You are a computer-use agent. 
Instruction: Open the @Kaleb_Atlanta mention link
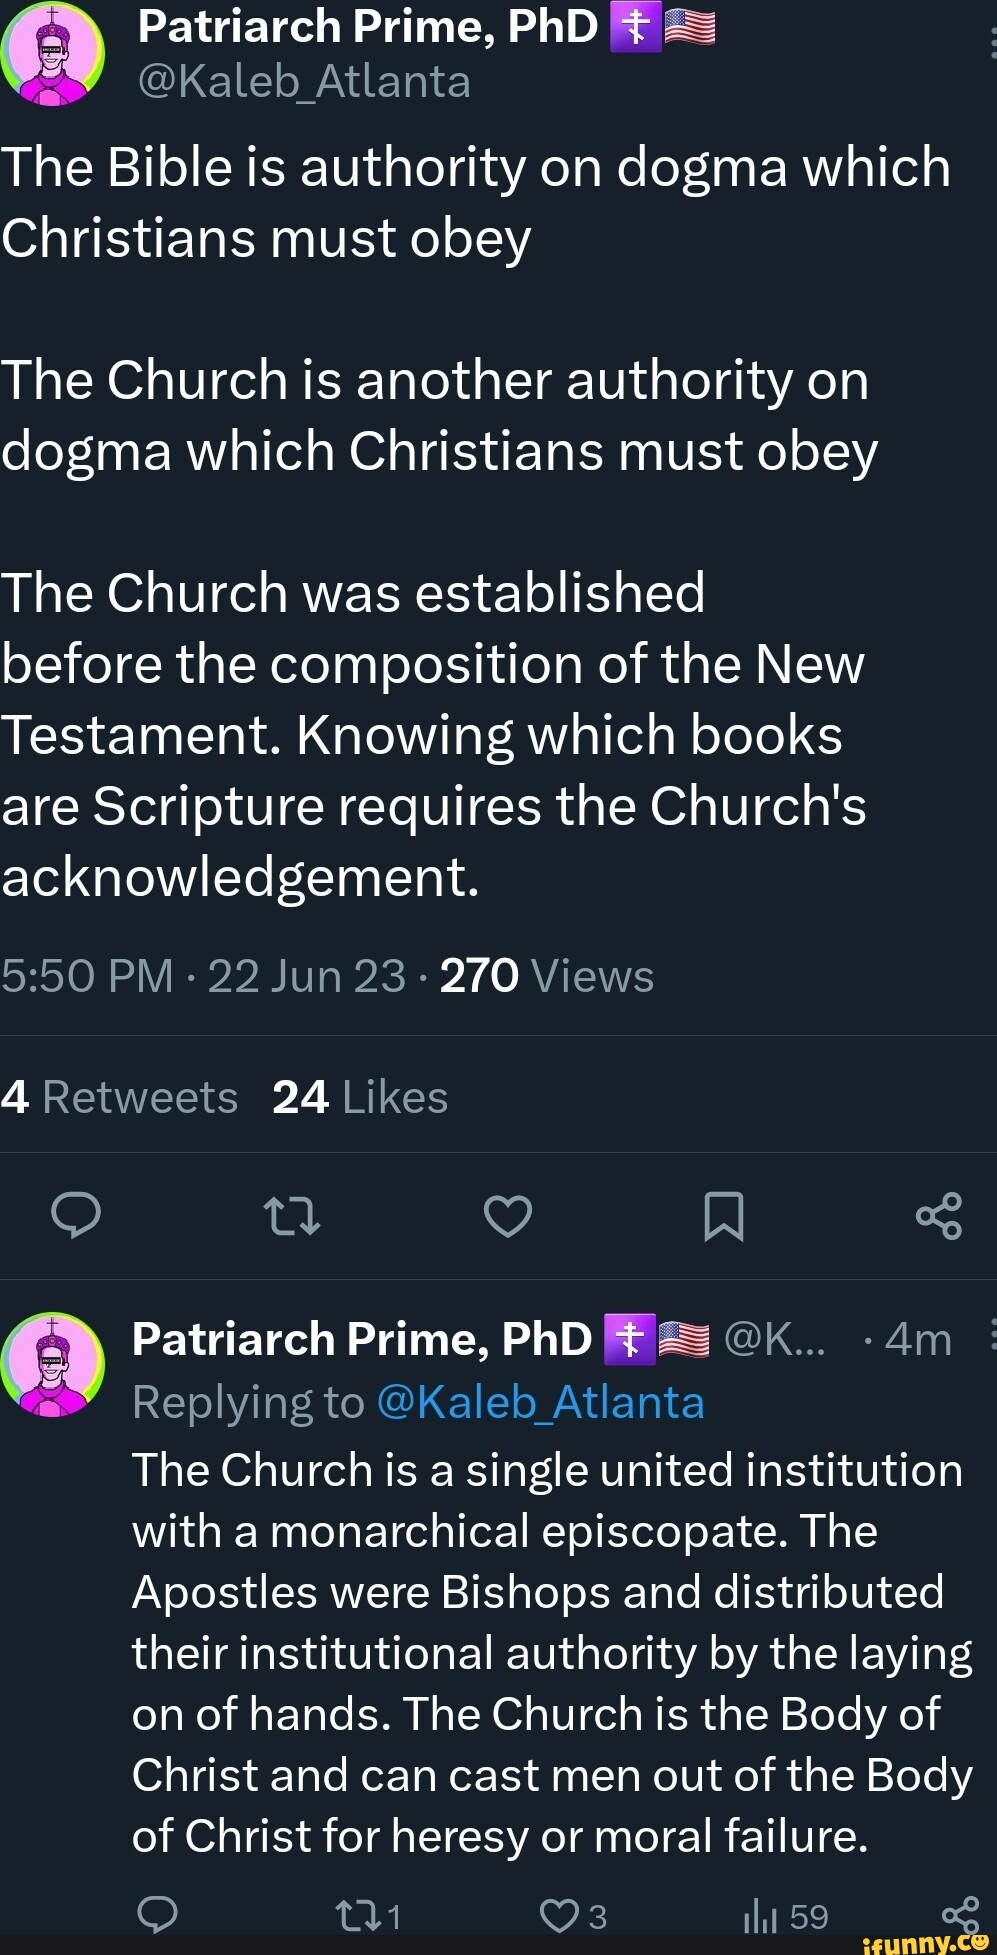click(x=541, y=1402)
